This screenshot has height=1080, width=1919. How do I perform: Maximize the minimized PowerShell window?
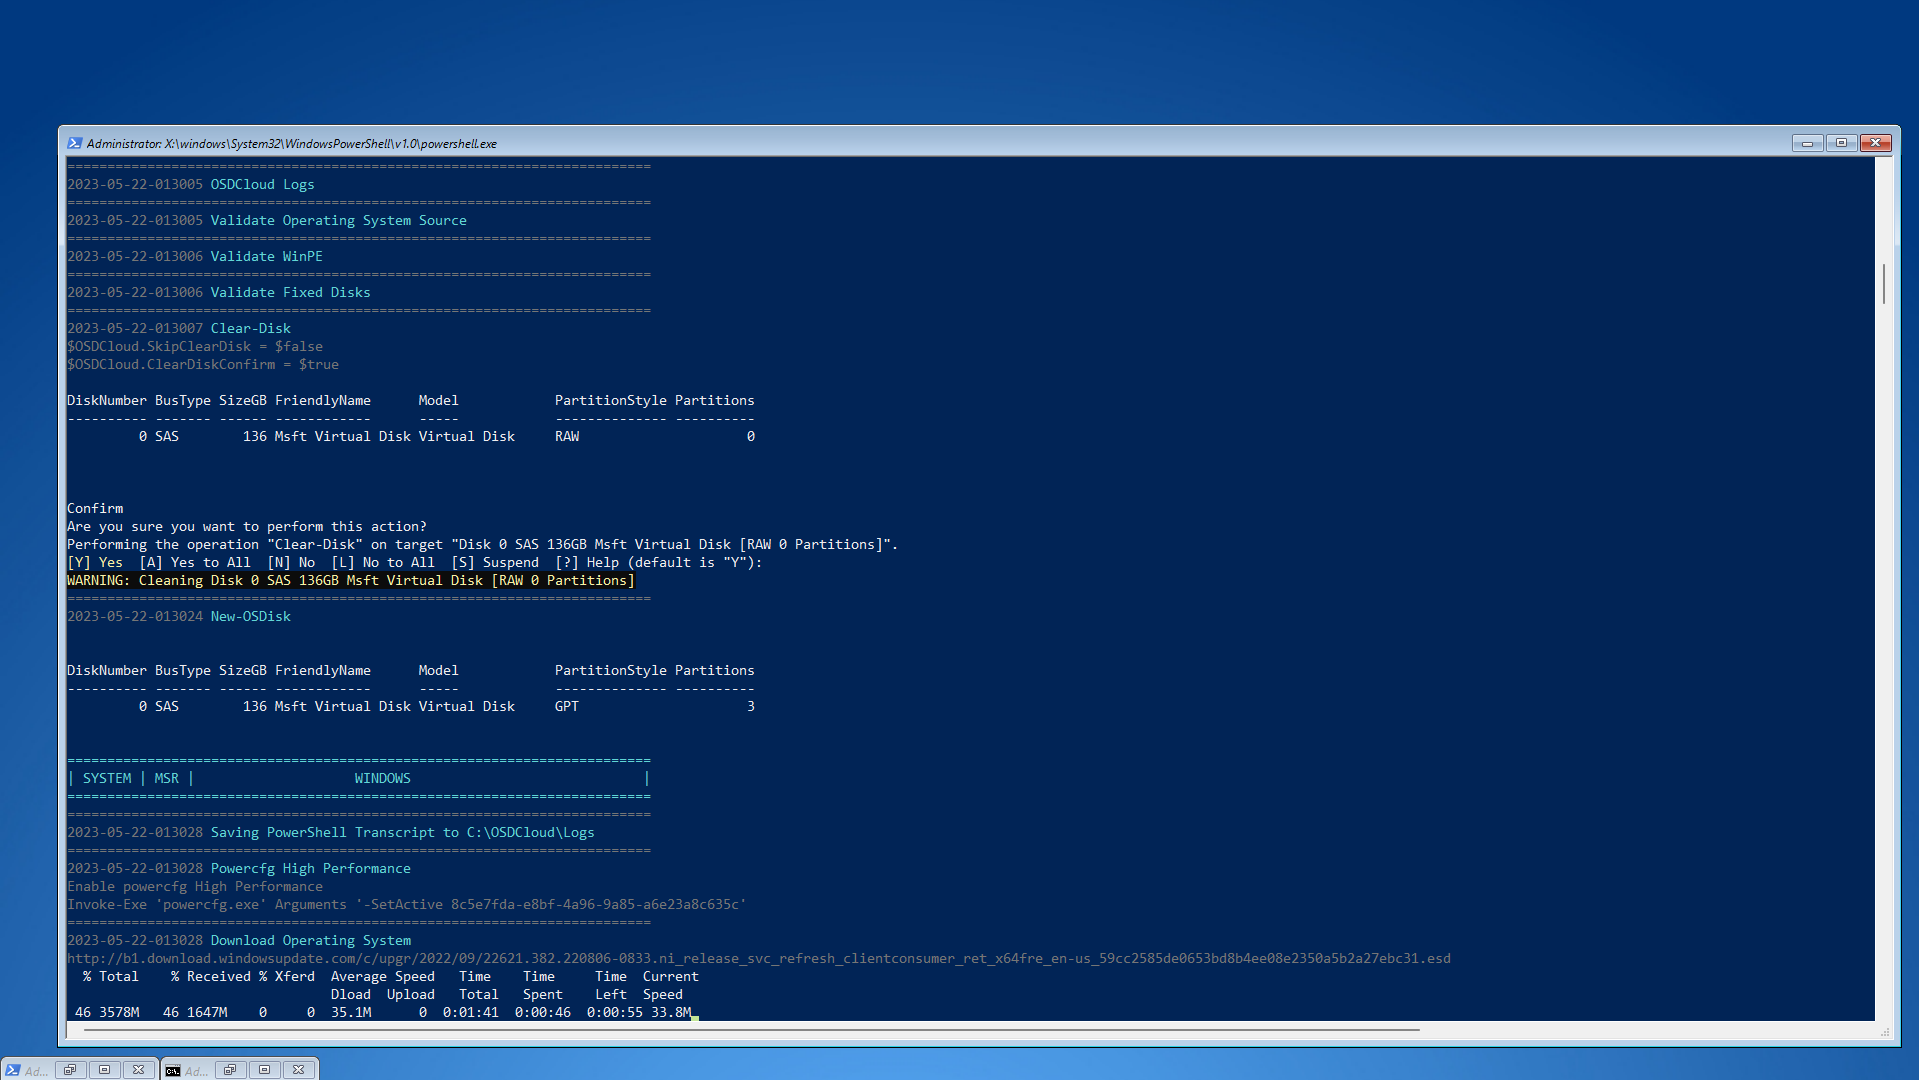coord(104,1070)
